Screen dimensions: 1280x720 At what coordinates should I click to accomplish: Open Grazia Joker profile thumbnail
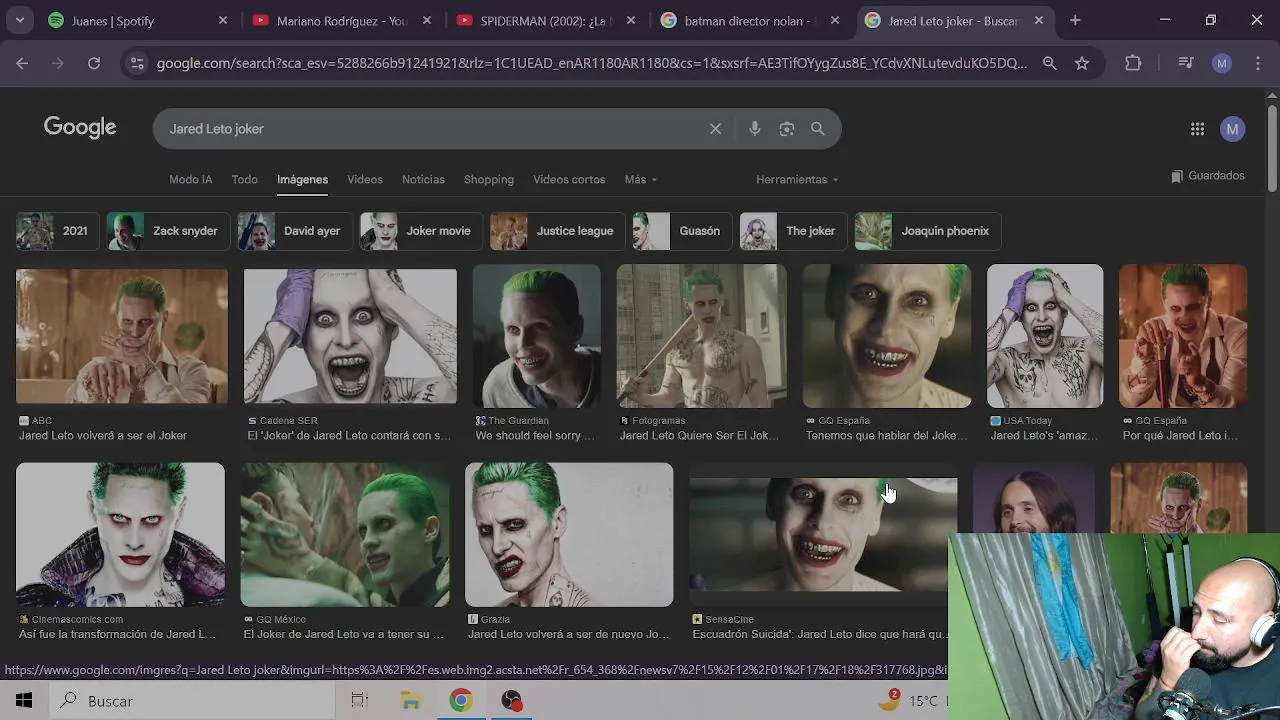click(569, 534)
